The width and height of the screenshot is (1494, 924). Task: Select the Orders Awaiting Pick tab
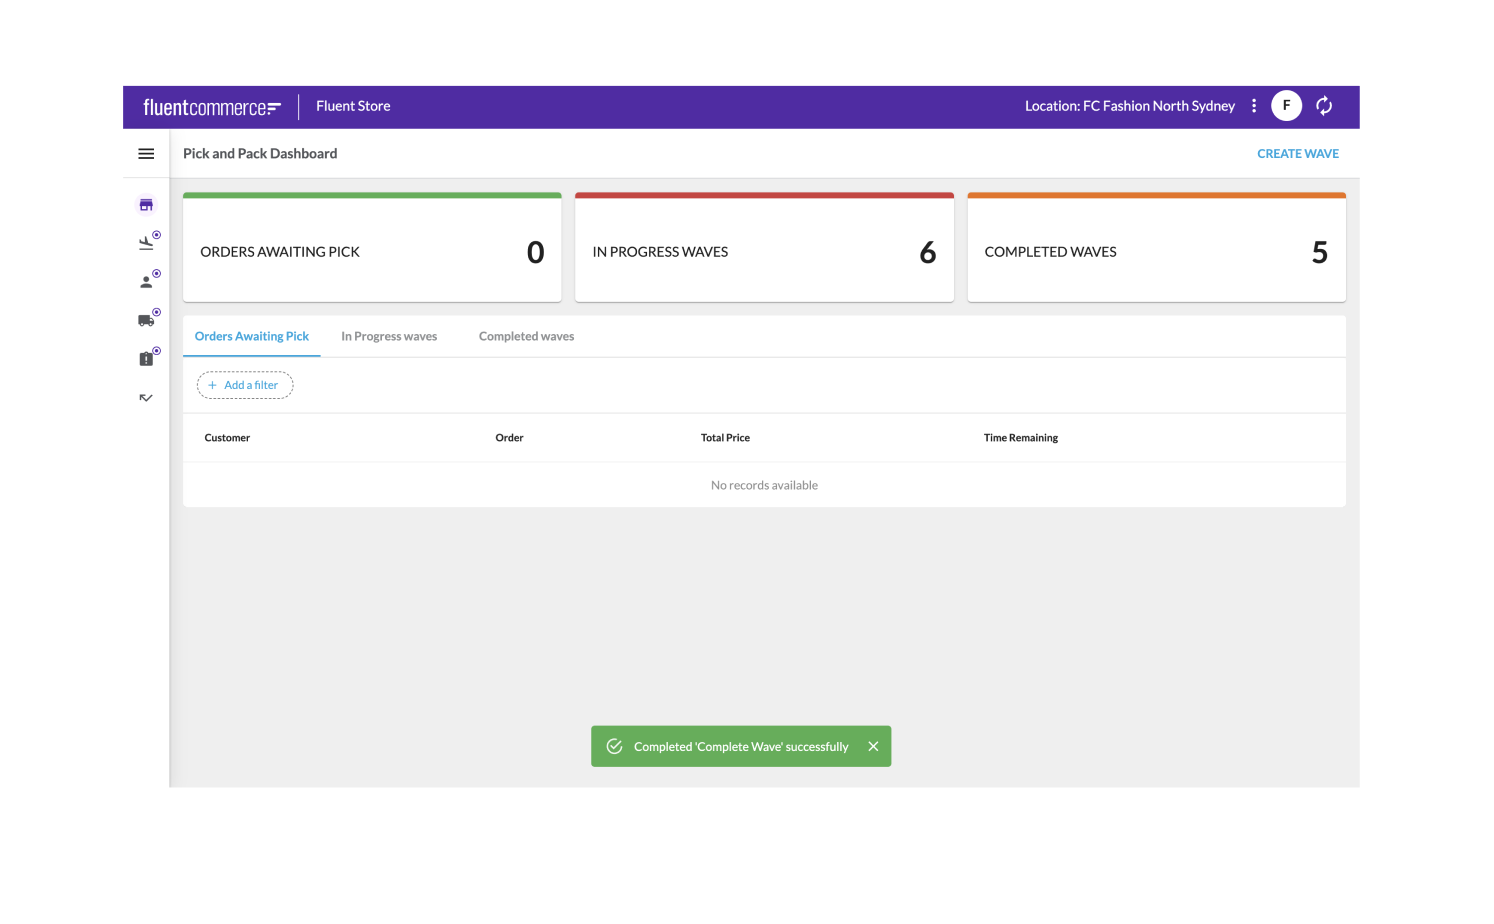[x=252, y=337]
